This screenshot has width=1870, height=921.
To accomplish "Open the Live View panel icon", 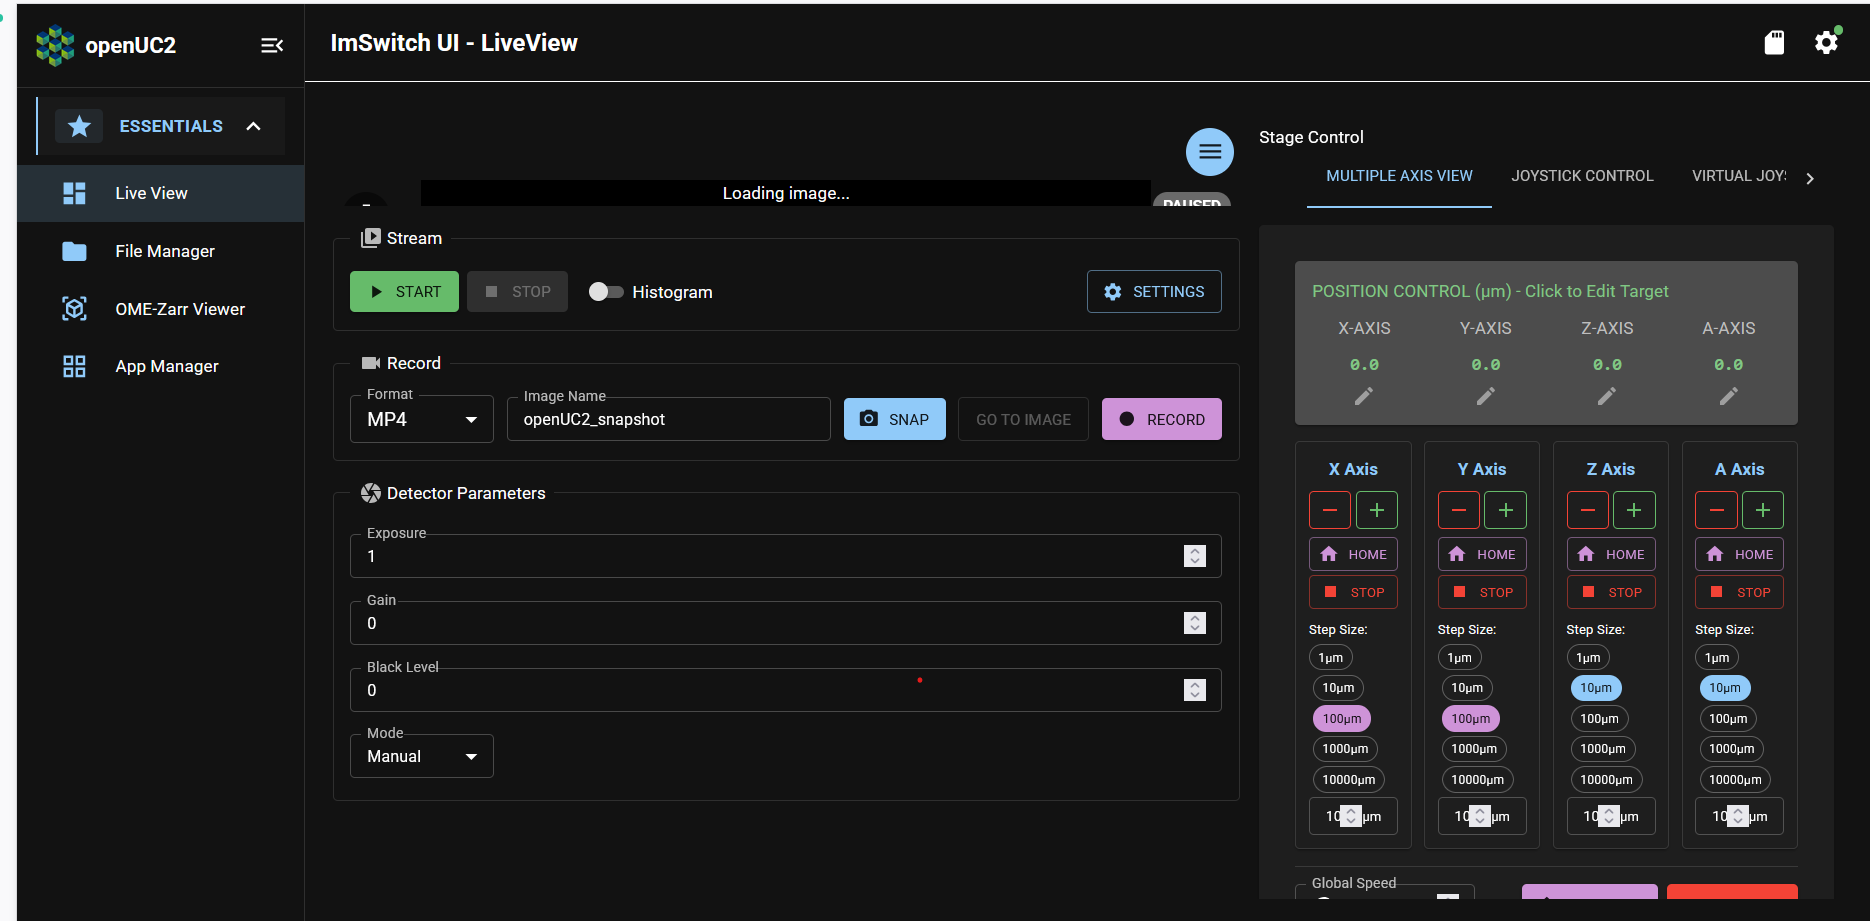I will [x=74, y=192].
